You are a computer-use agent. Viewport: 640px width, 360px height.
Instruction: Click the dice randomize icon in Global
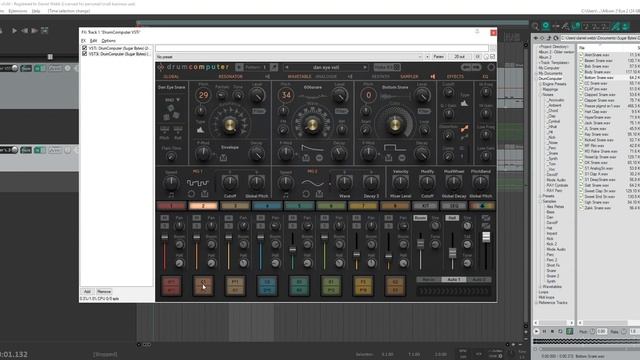point(171,113)
